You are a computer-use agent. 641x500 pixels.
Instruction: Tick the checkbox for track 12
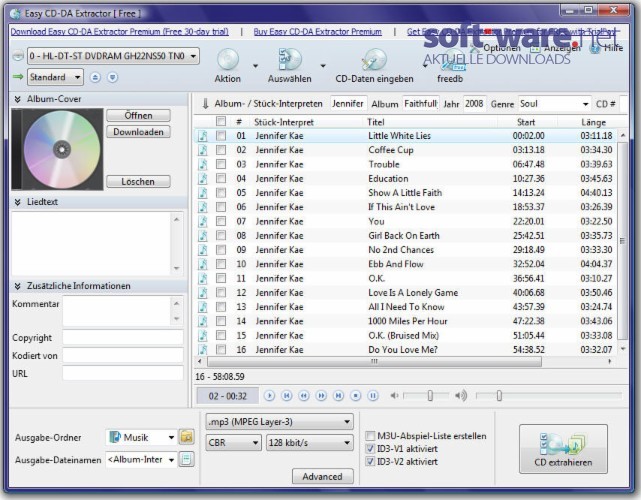click(221, 293)
